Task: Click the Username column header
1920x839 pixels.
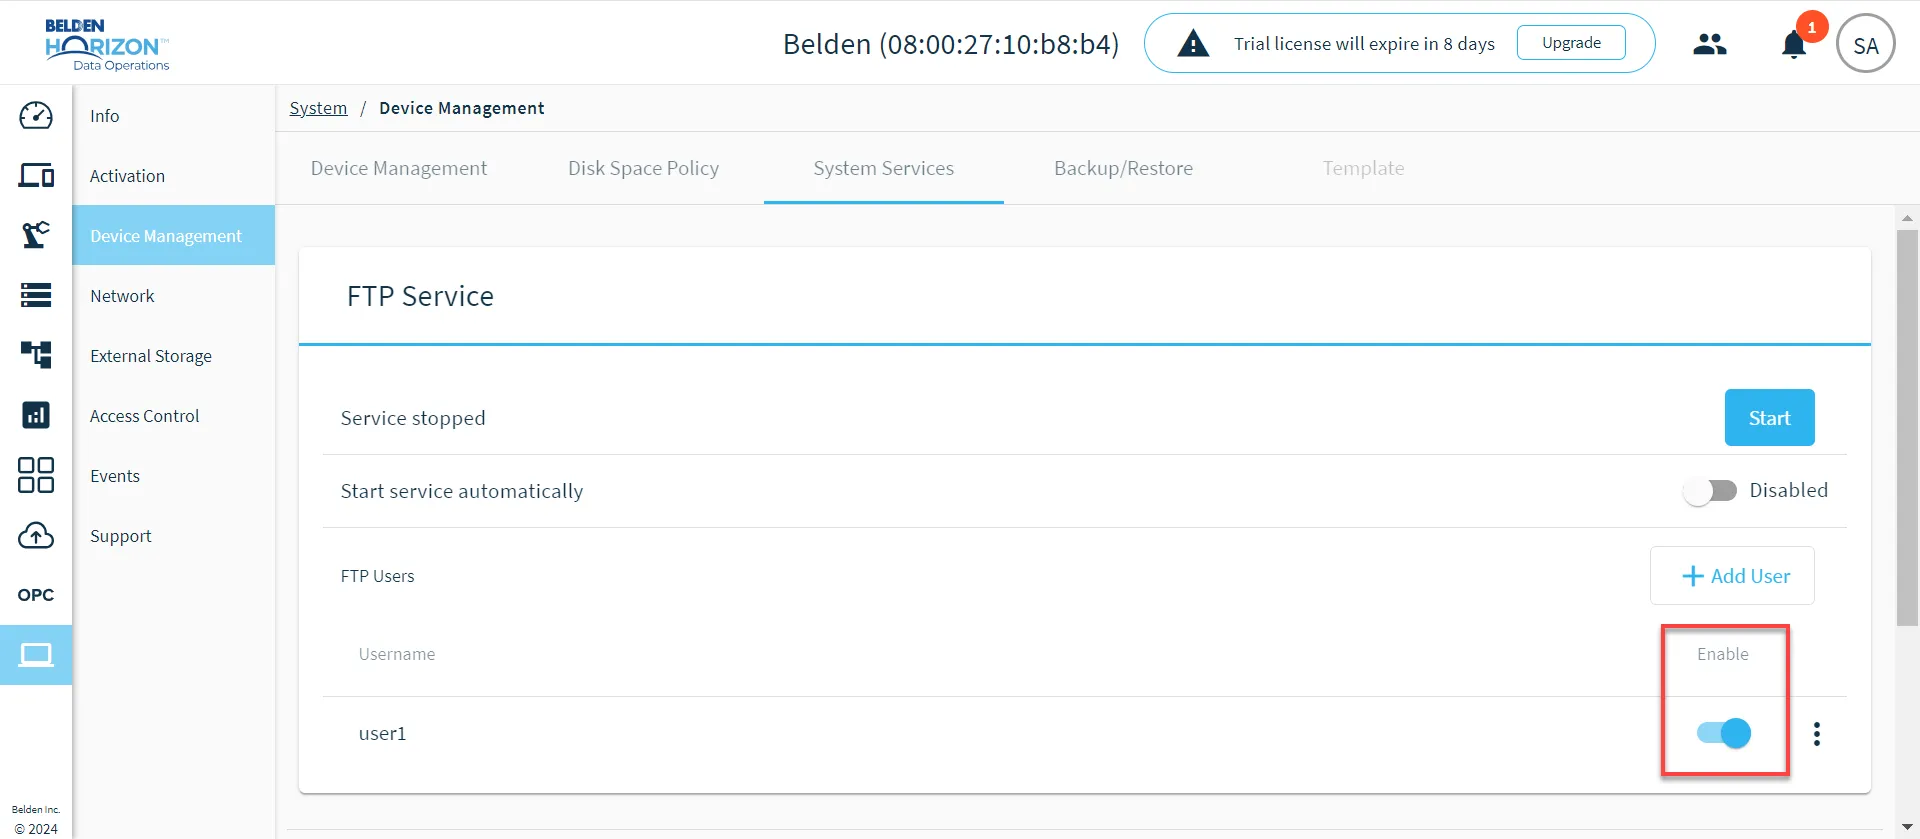Action: tap(397, 654)
